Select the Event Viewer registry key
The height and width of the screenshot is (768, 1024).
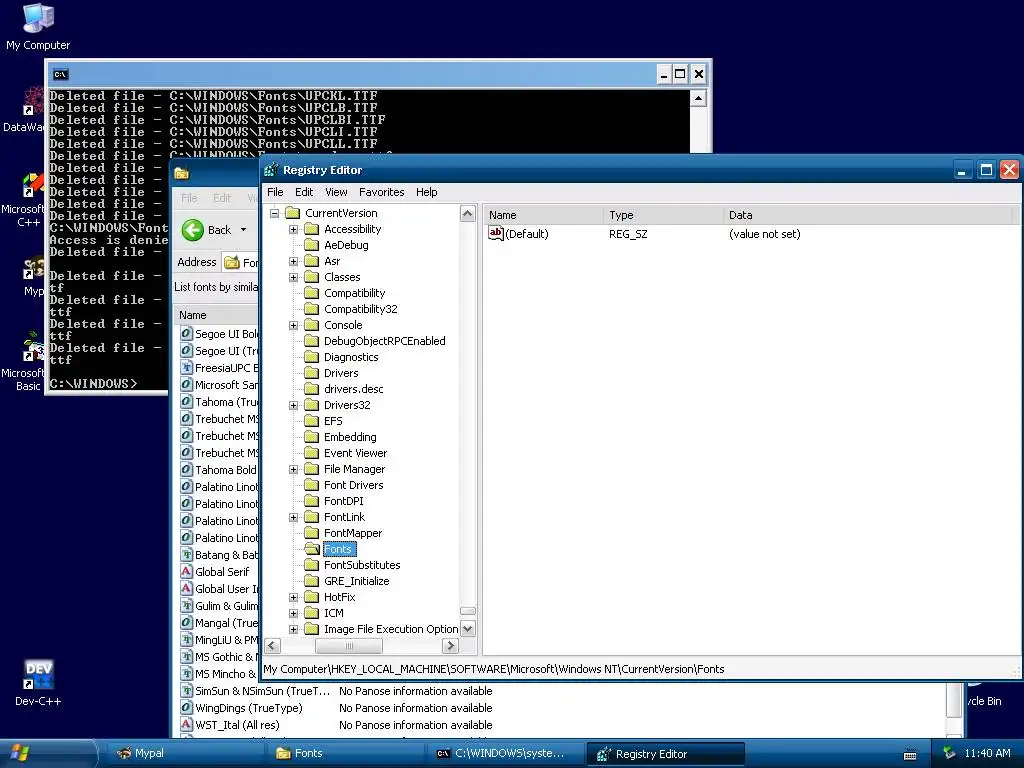[355, 453]
